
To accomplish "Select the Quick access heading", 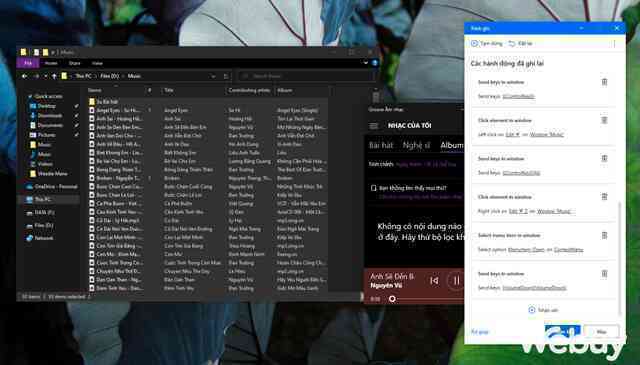I will click(48, 96).
